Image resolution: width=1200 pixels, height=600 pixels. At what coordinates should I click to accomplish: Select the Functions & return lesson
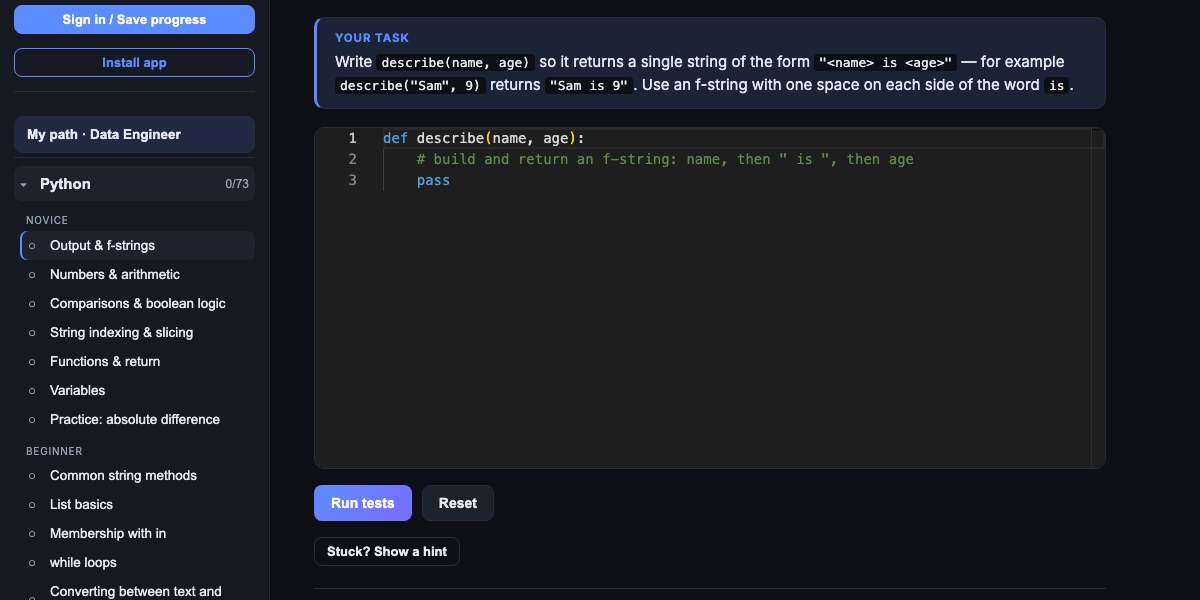point(138,361)
